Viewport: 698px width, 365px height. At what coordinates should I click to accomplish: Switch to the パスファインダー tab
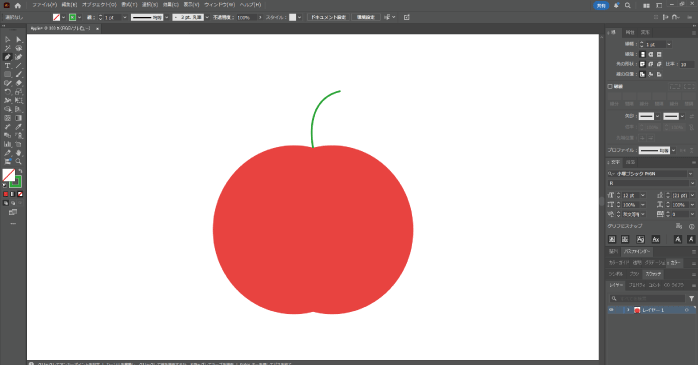pos(637,251)
